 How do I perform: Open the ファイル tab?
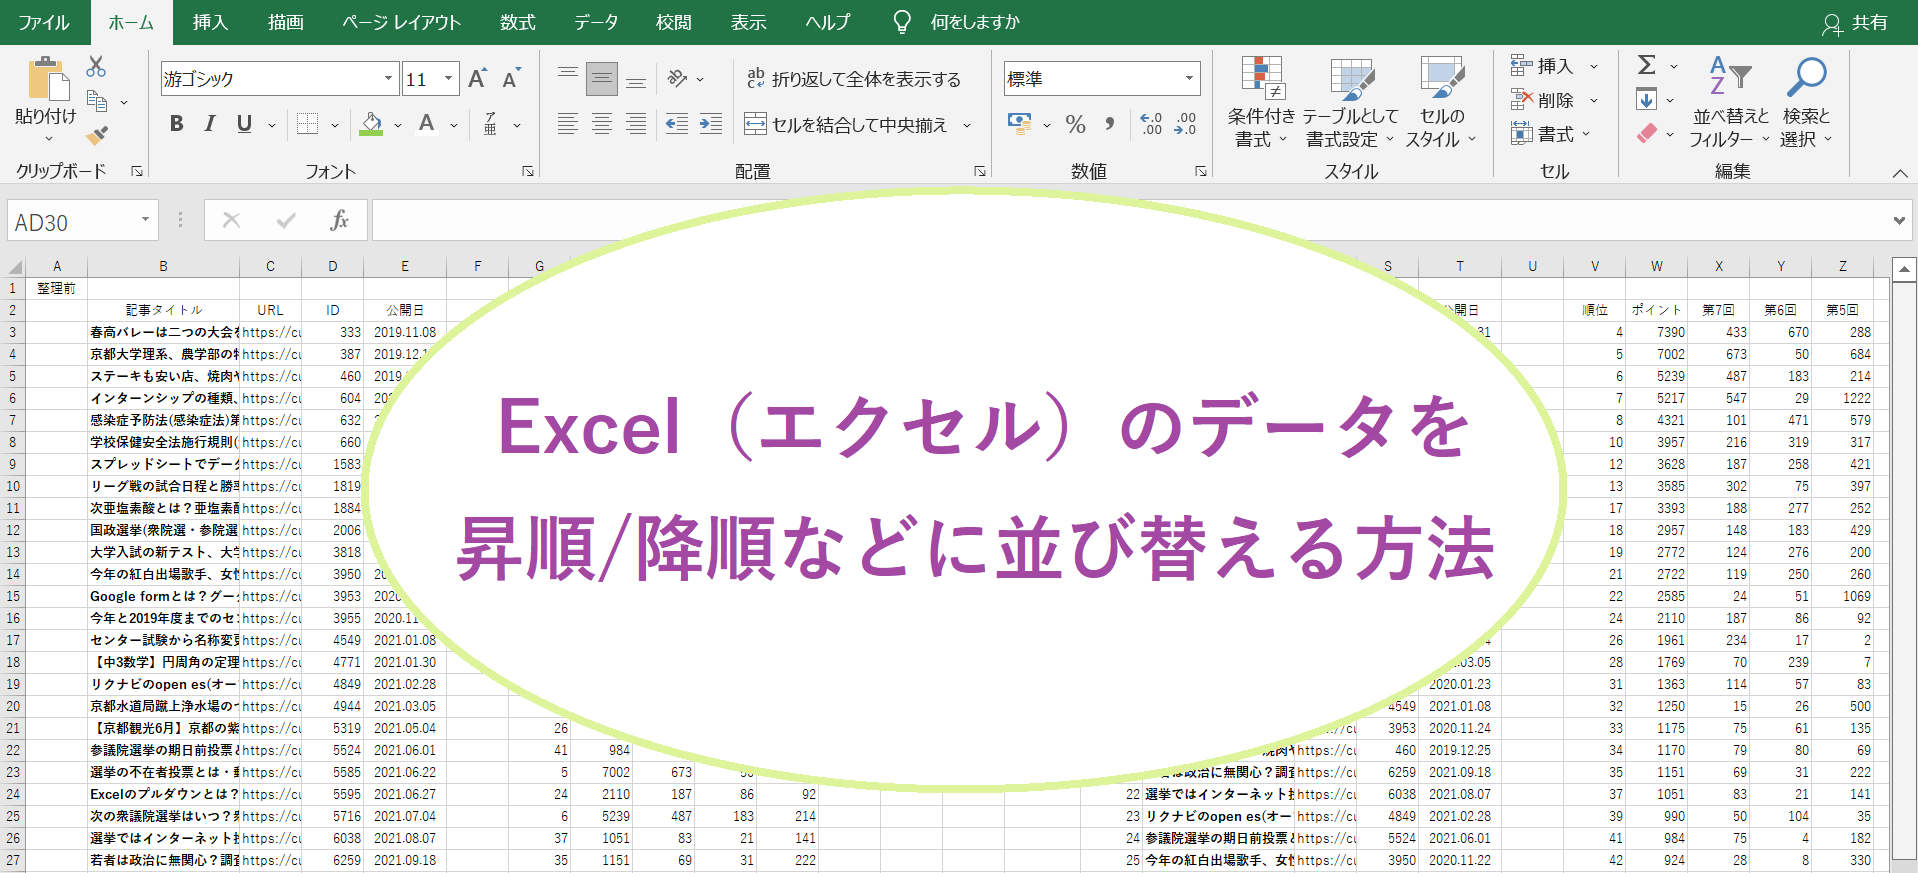[x=44, y=22]
